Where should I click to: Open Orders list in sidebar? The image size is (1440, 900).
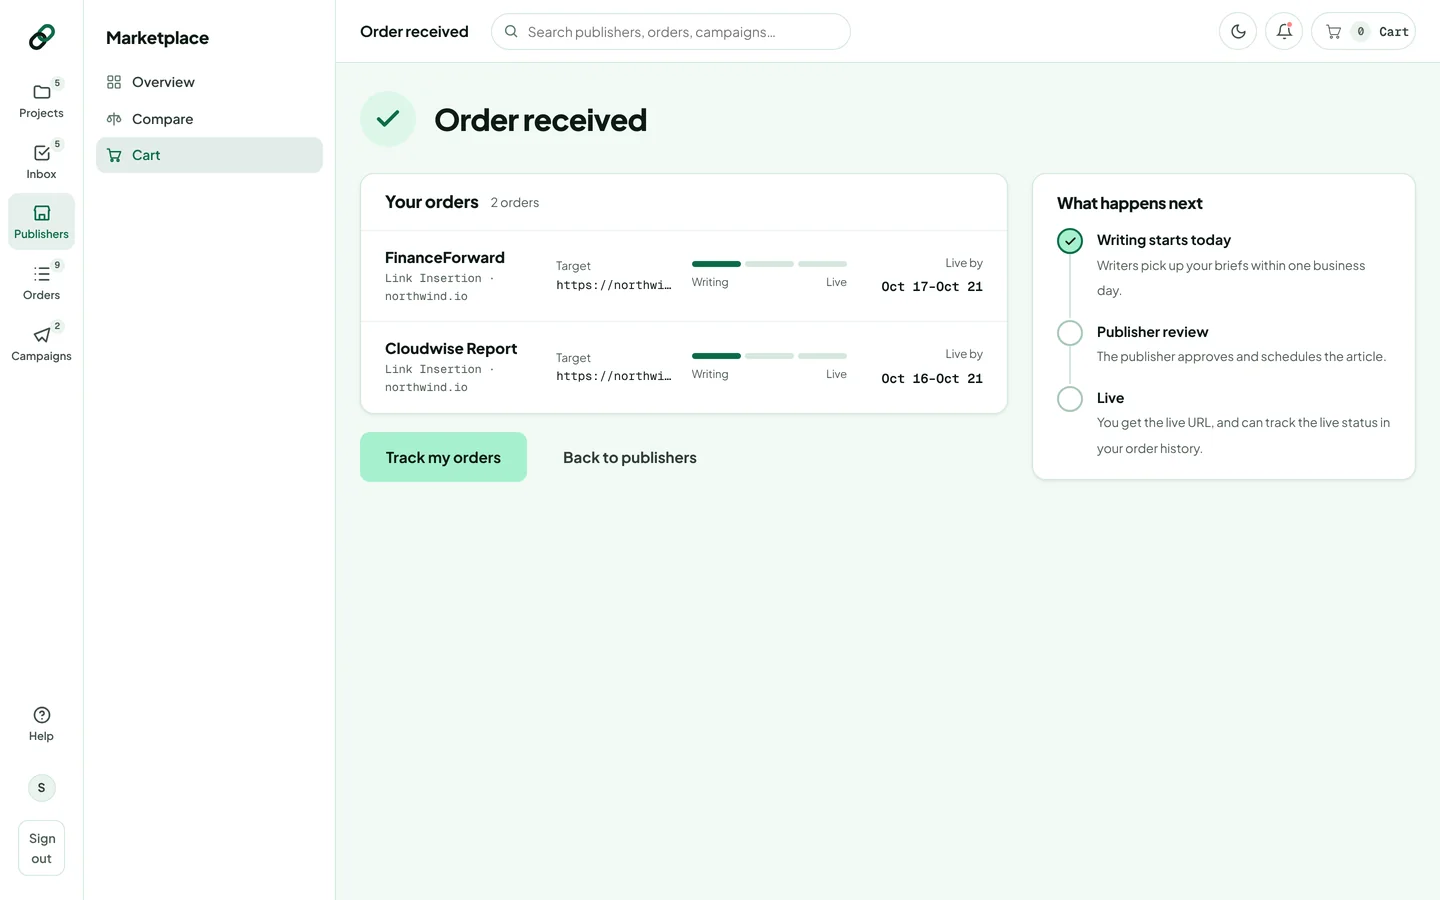click(41, 282)
